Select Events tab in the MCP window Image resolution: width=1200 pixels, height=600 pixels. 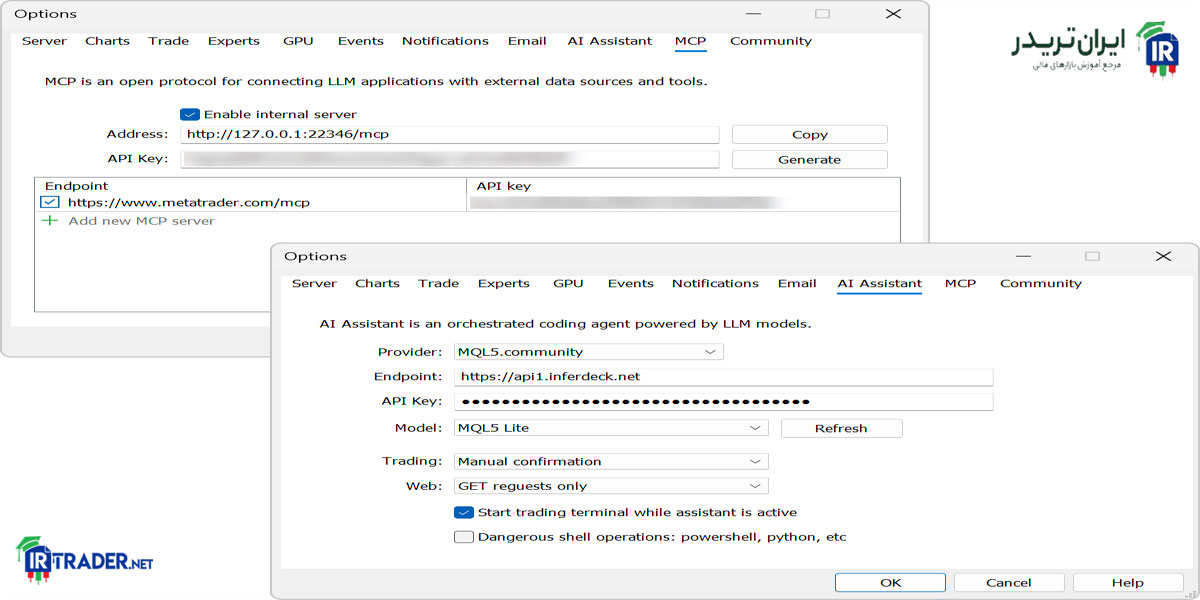(x=360, y=41)
